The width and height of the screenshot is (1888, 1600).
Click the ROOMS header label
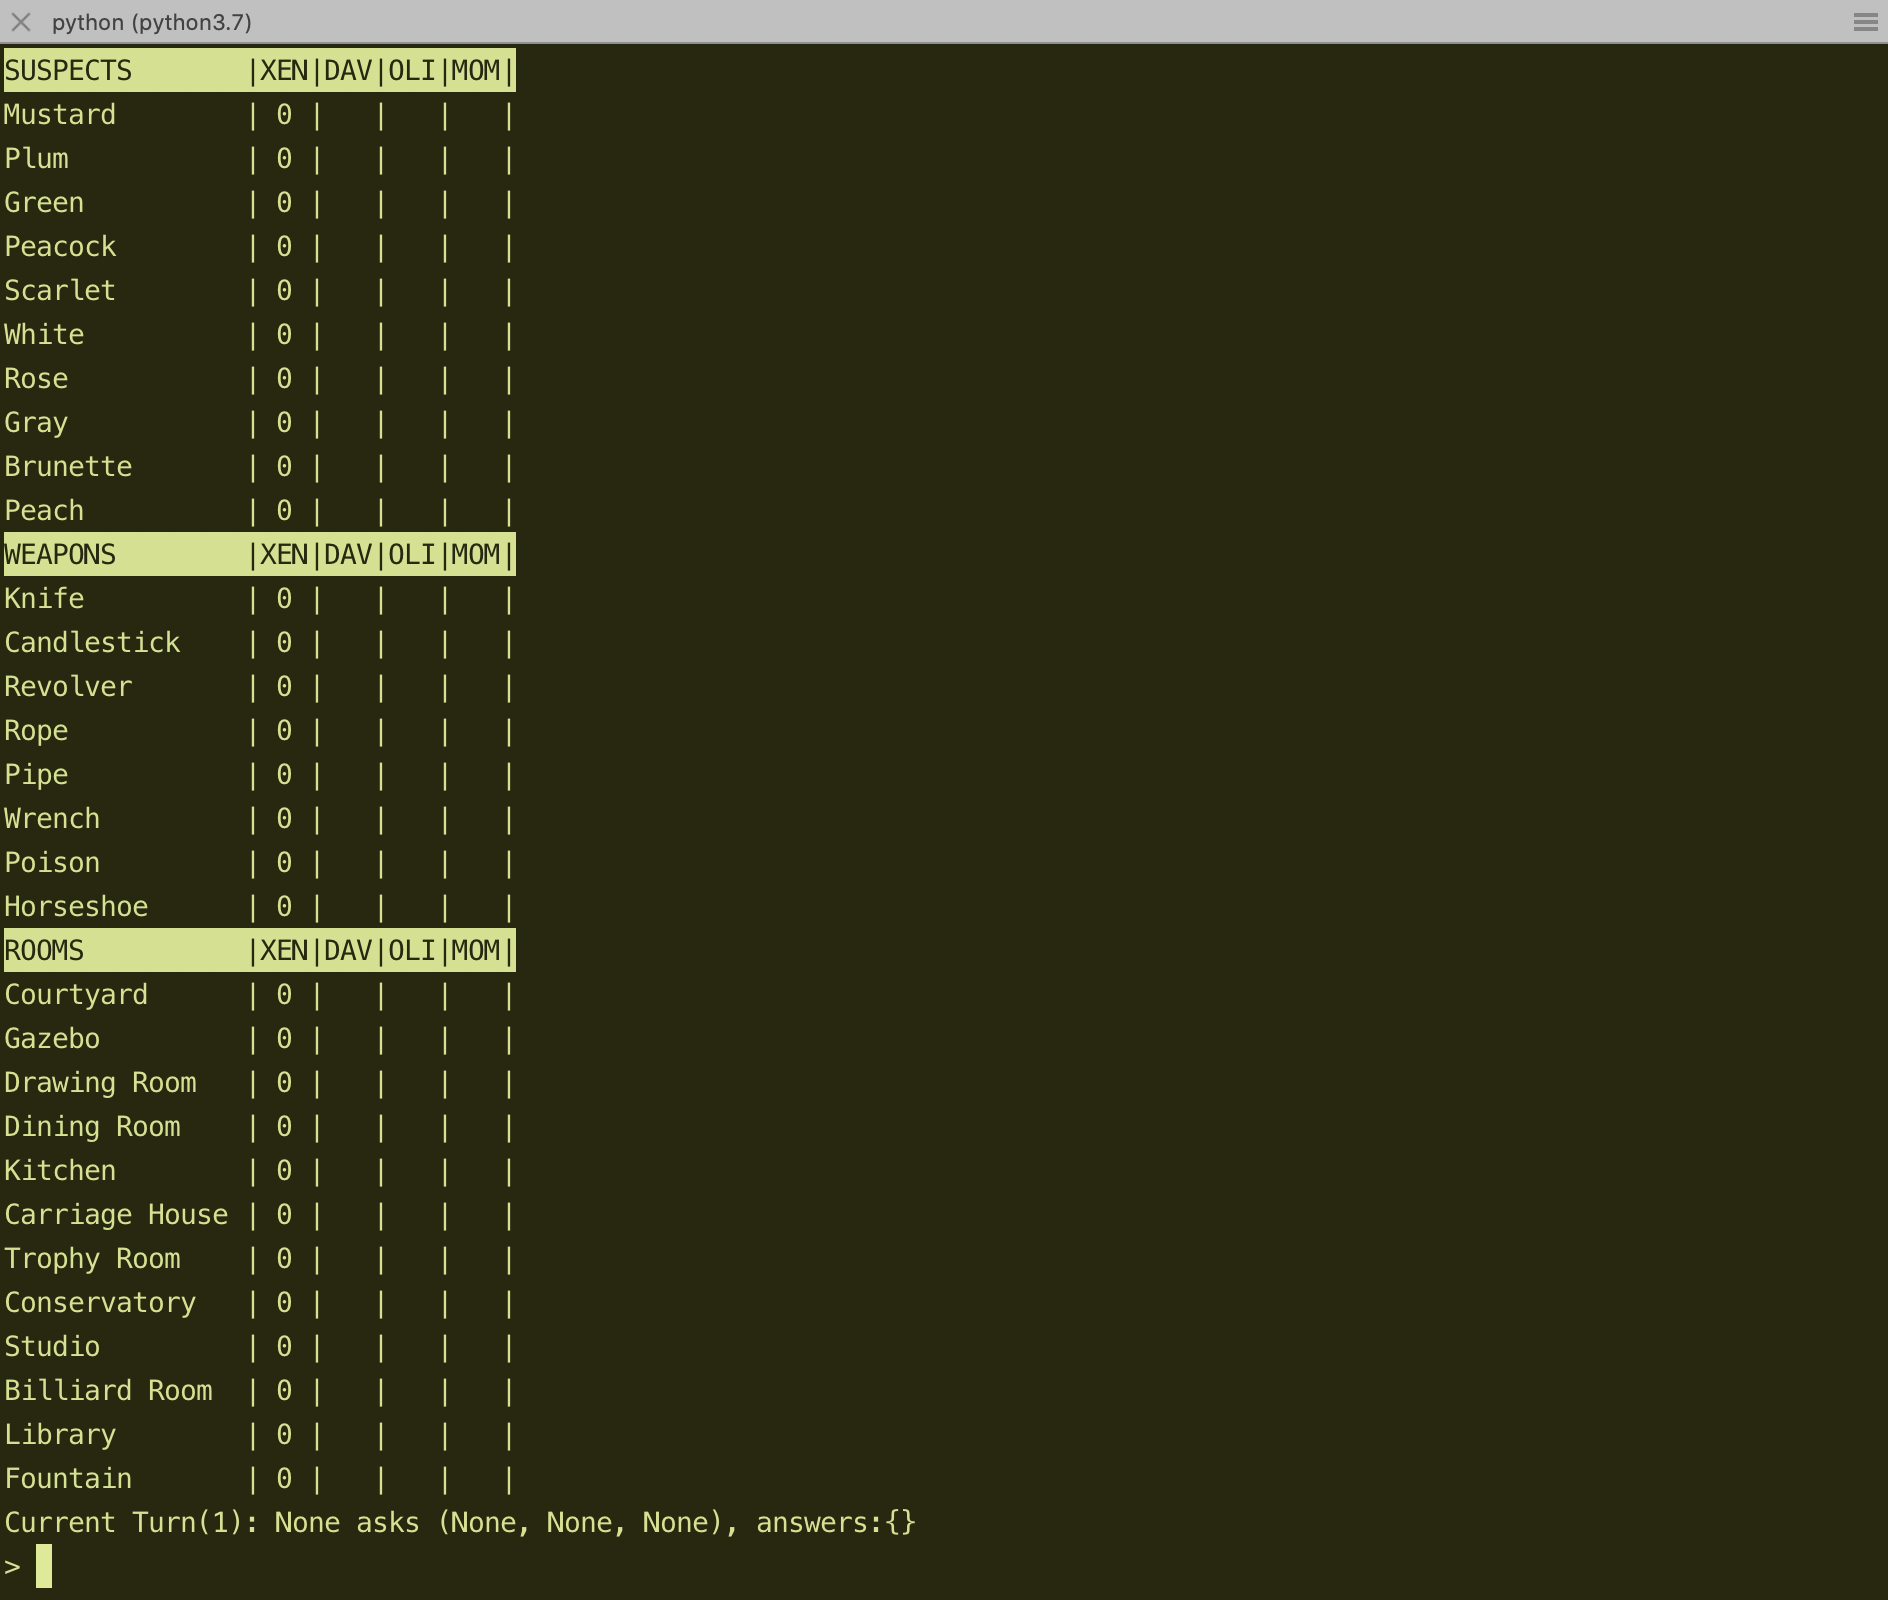coord(44,950)
